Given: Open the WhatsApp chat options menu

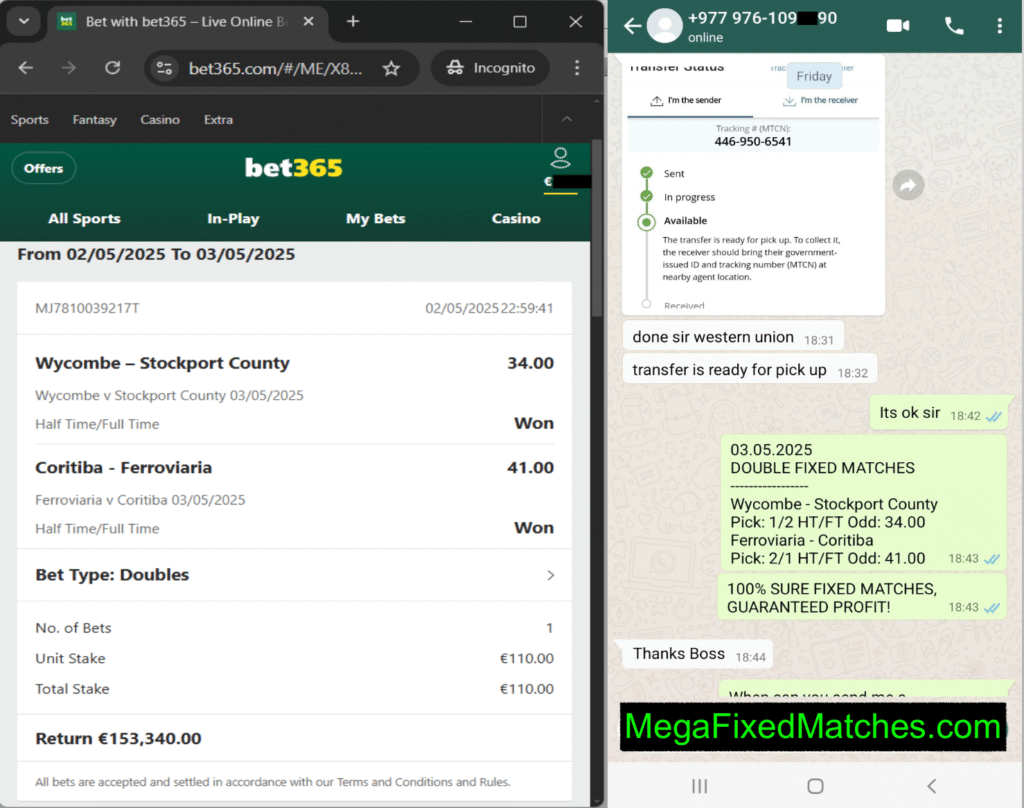Looking at the screenshot, I should tap(999, 26).
